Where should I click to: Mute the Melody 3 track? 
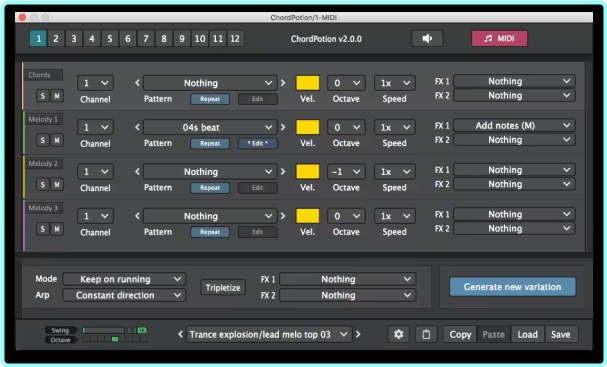click(x=57, y=229)
